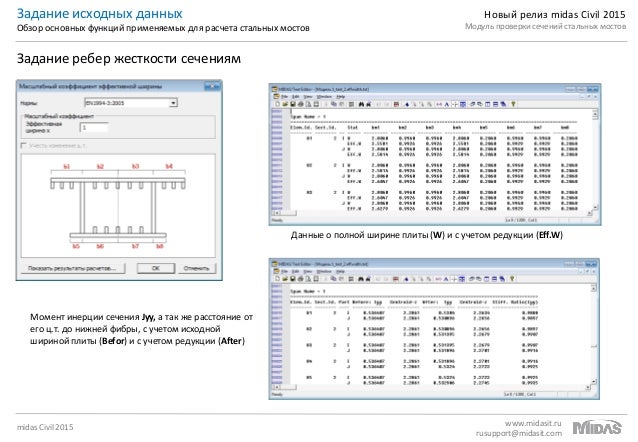Click Help key icon in Iyy editor toolbar
Image resolution: width=638 pixels, height=442 pixels.
(x=512, y=279)
